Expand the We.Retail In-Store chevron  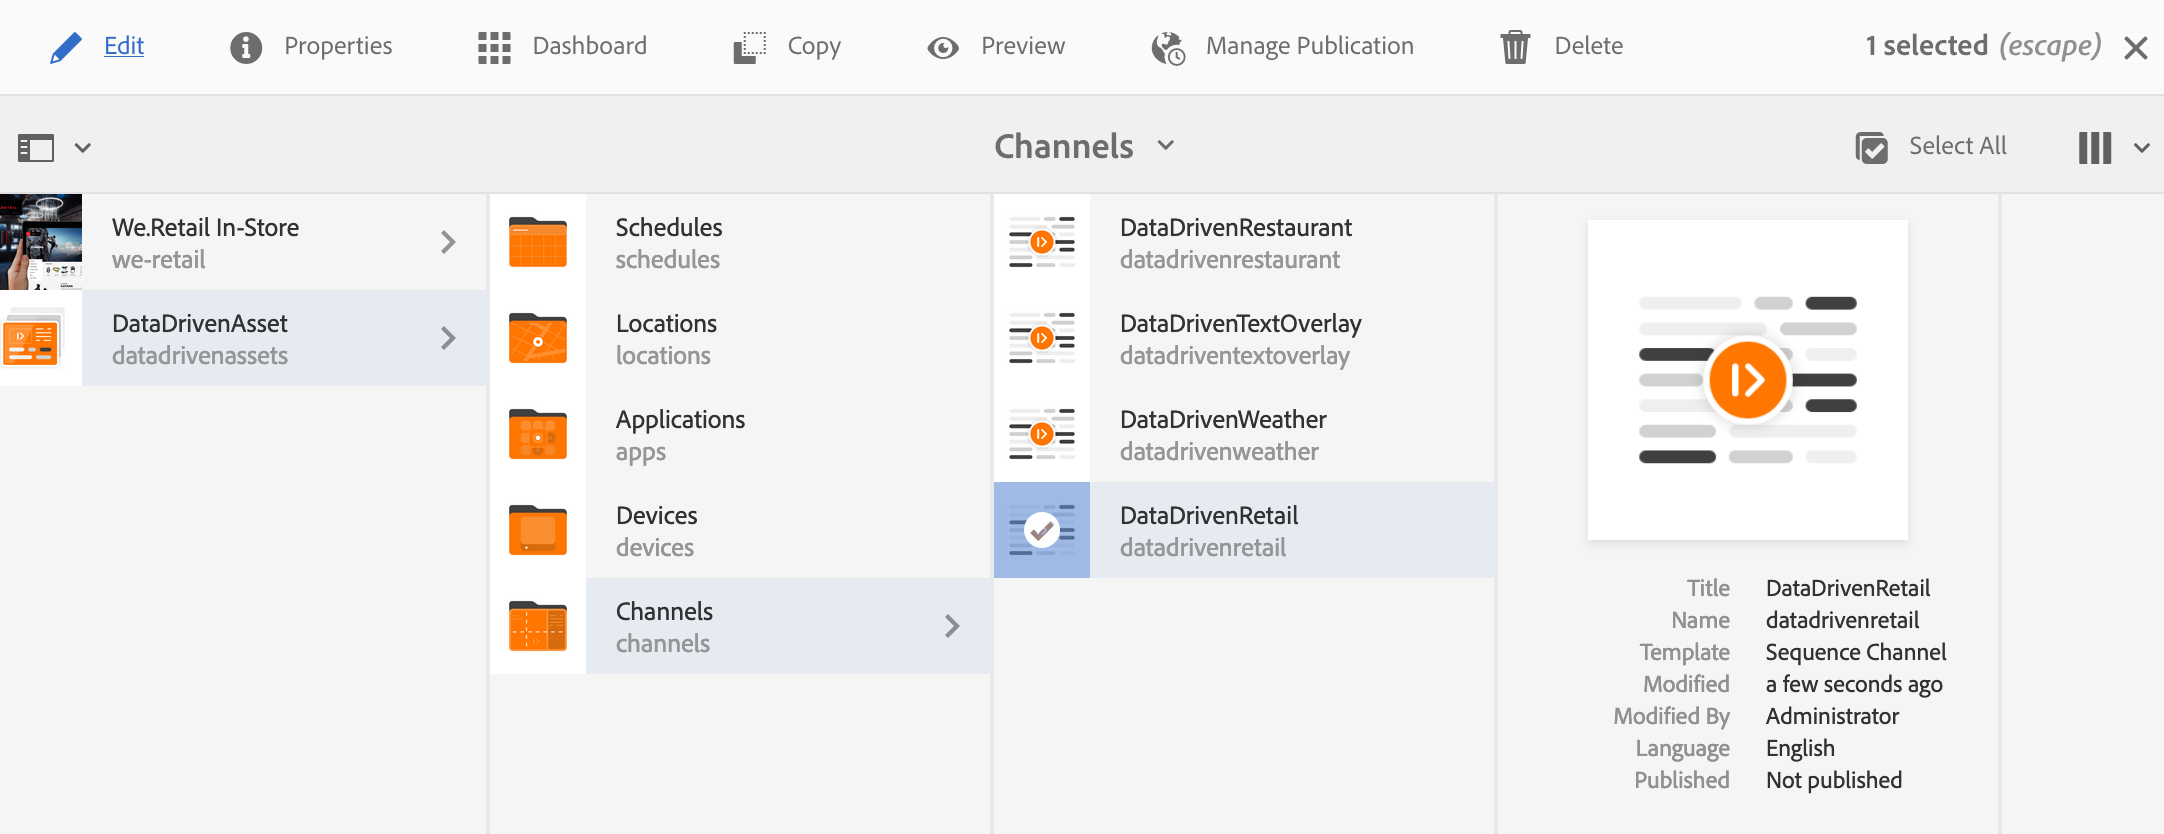coord(448,242)
